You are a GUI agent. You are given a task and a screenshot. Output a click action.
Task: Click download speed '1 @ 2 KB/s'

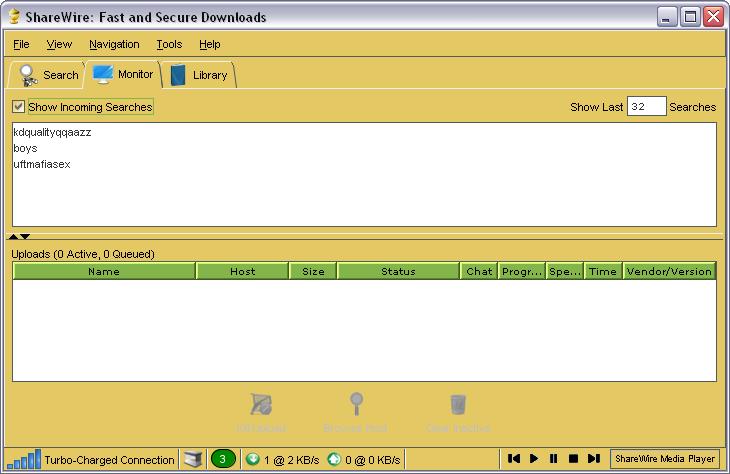click(x=291, y=460)
